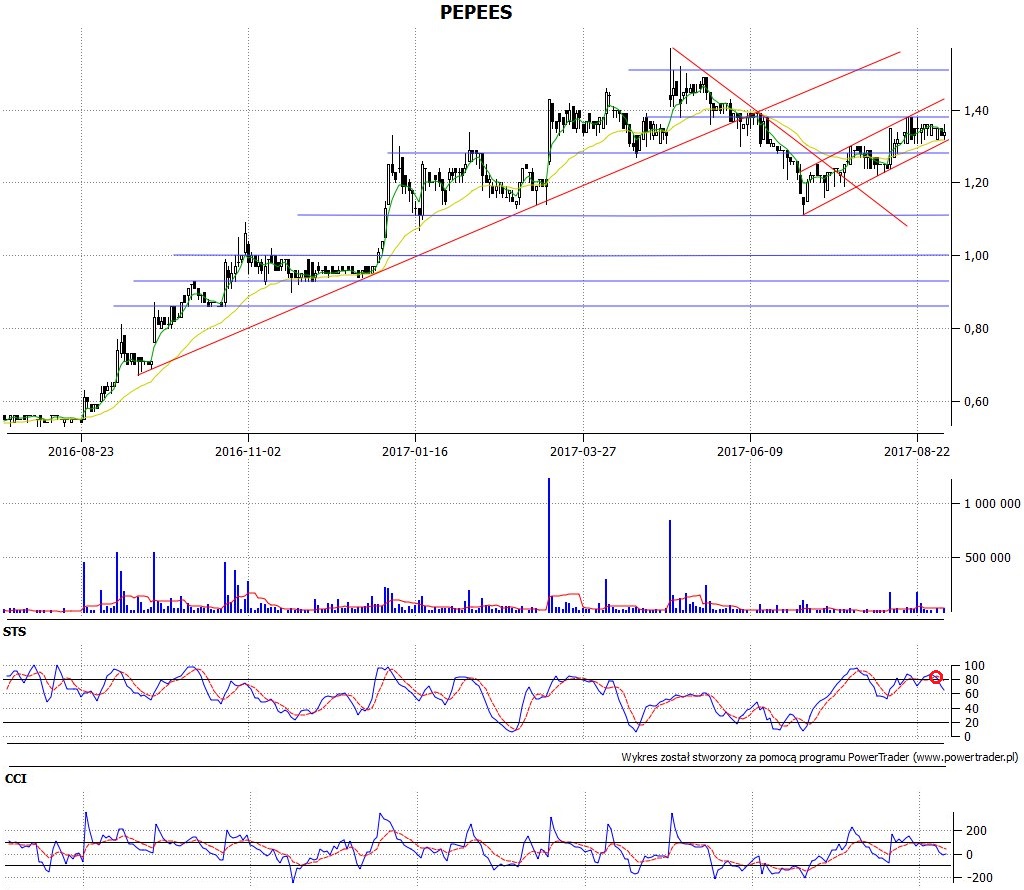Click the STS 80 level label
This screenshot has width=1024, height=890.
pyautogui.click(x=972, y=680)
